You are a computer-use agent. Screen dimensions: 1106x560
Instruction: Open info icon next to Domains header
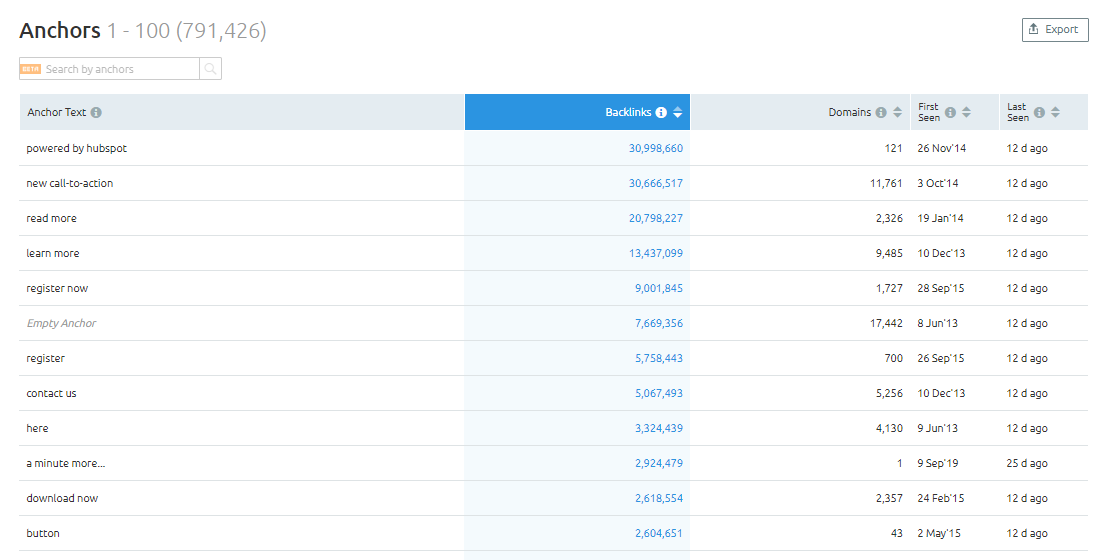tap(881, 112)
